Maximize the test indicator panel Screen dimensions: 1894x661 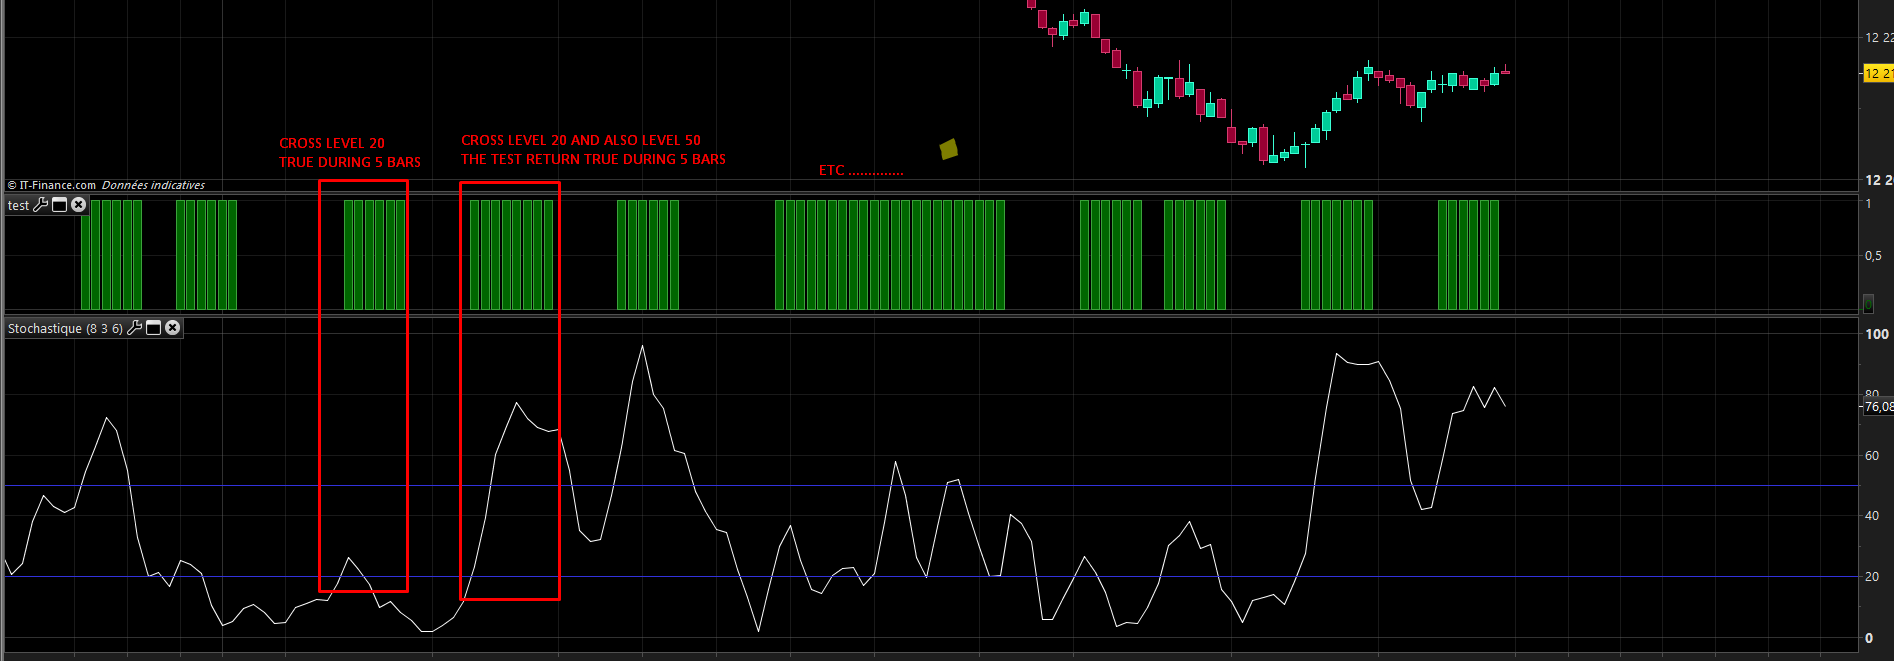click(x=59, y=205)
